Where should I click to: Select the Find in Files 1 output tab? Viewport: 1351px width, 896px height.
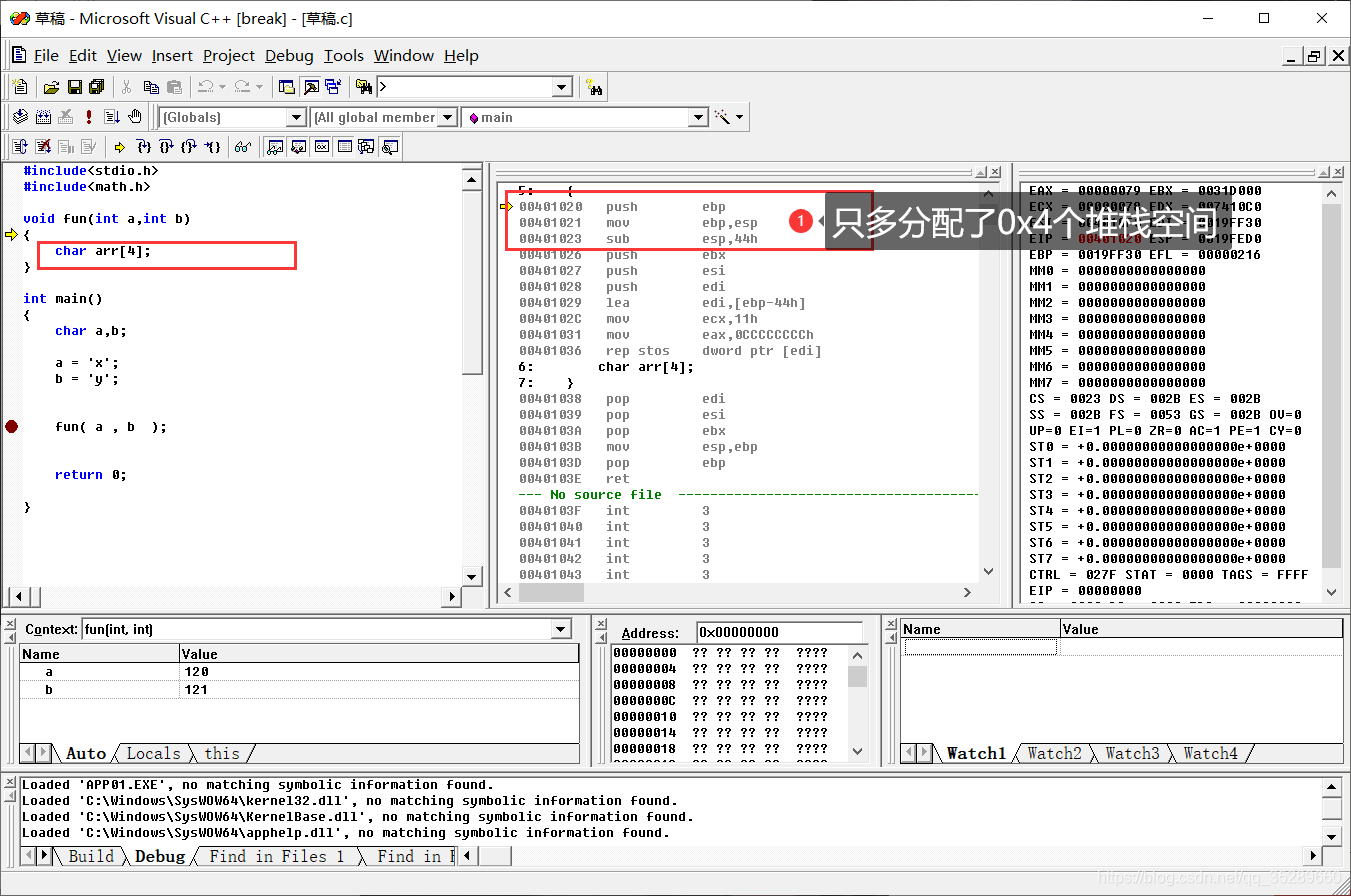pos(276,856)
